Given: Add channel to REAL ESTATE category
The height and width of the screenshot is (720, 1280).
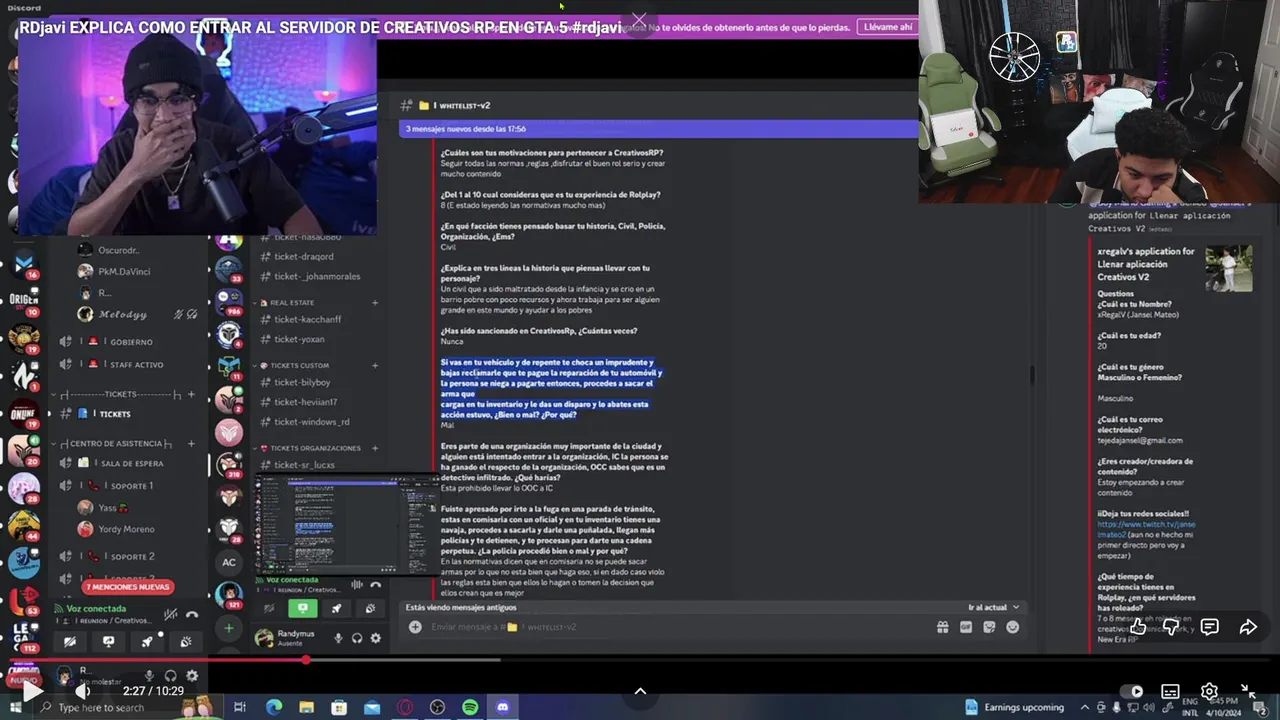Looking at the screenshot, I should pos(375,302).
